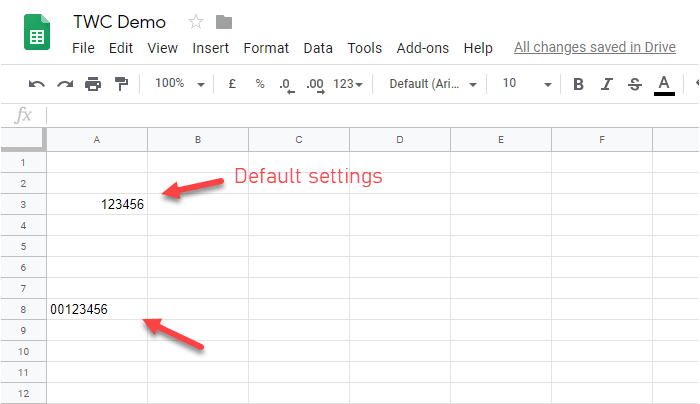700x404 pixels.
Task: Select column A header
Action: [x=97, y=140]
